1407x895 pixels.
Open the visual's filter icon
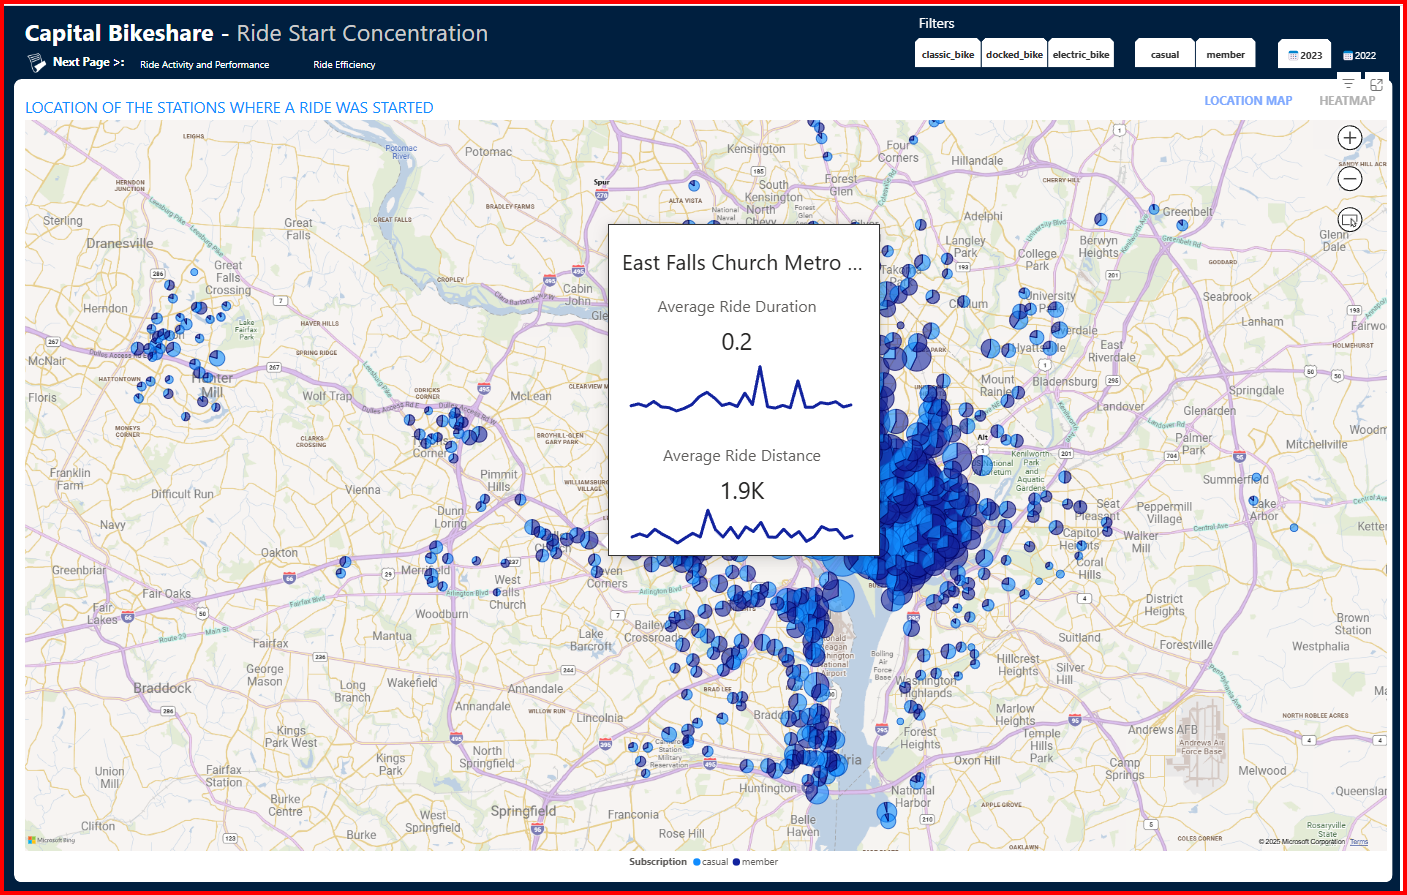[1348, 84]
